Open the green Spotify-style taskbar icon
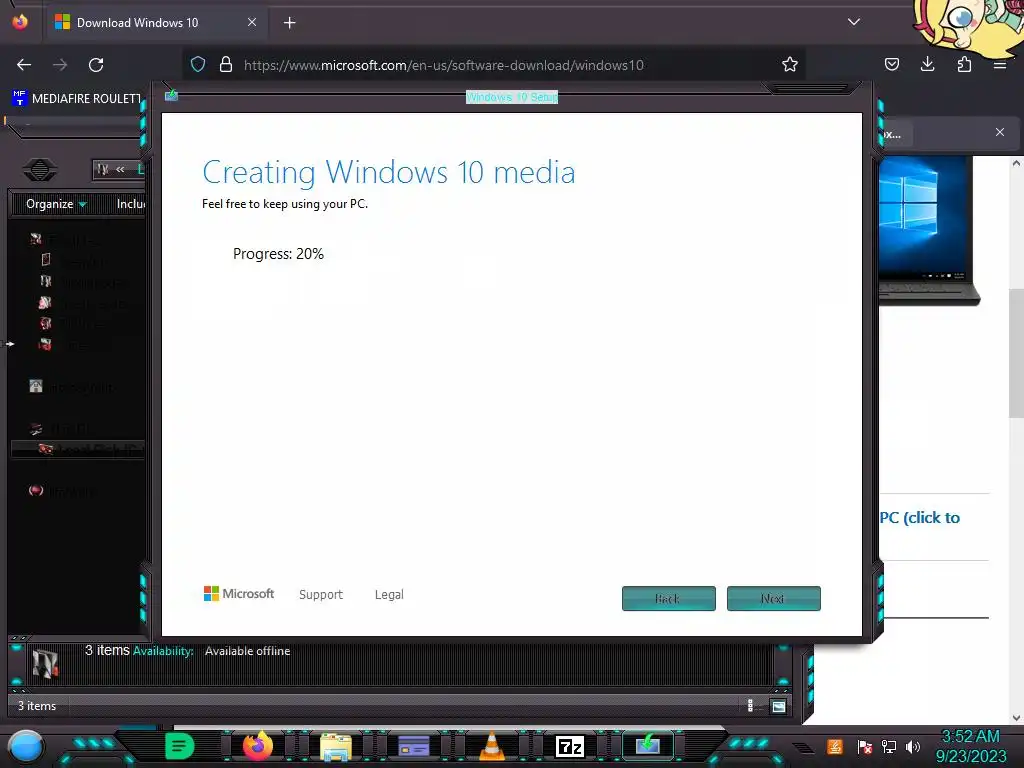The height and width of the screenshot is (768, 1024). [x=180, y=746]
